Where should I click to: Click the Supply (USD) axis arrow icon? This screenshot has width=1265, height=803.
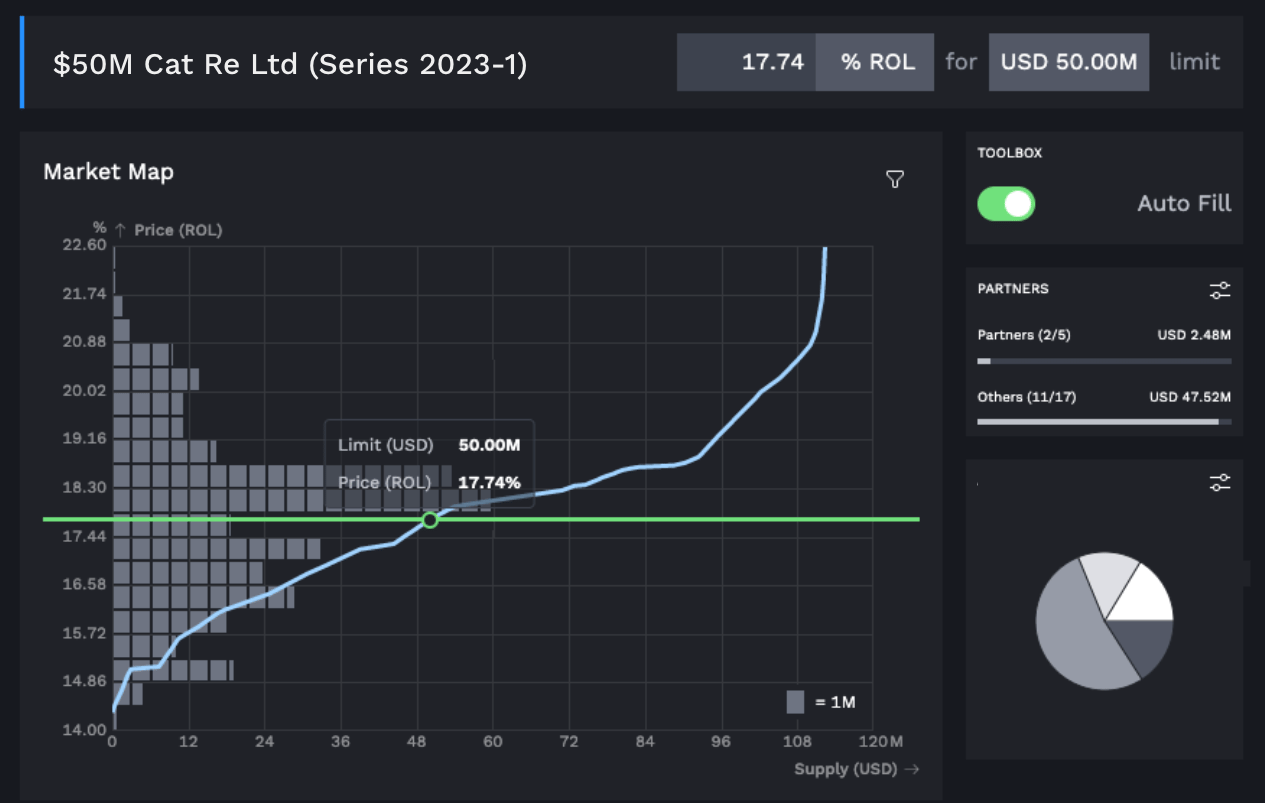point(910,769)
